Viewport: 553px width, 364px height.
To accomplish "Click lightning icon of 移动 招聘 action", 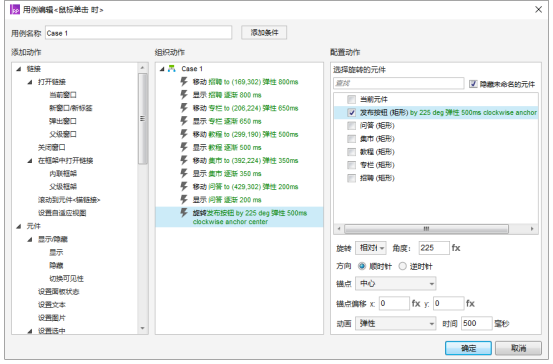I will pos(184,81).
